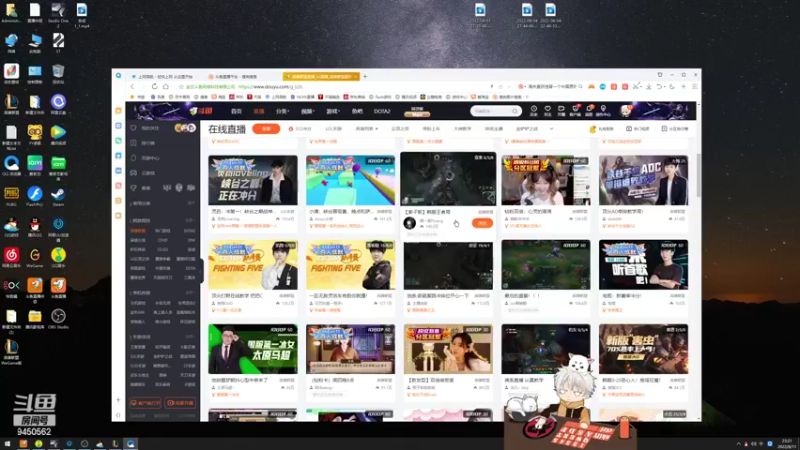Open the 太原马超 green stream thumbnail
Viewport: 800px width, 450px height.
coord(253,349)
